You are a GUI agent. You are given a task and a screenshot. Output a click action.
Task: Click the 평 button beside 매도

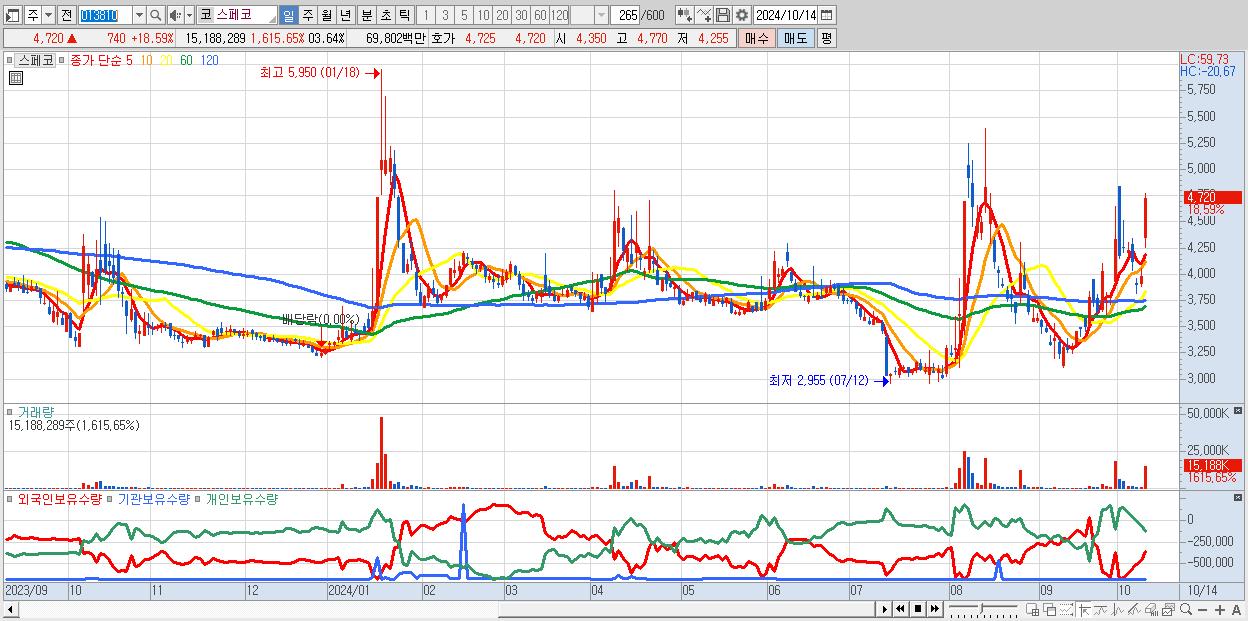(826, 38)
